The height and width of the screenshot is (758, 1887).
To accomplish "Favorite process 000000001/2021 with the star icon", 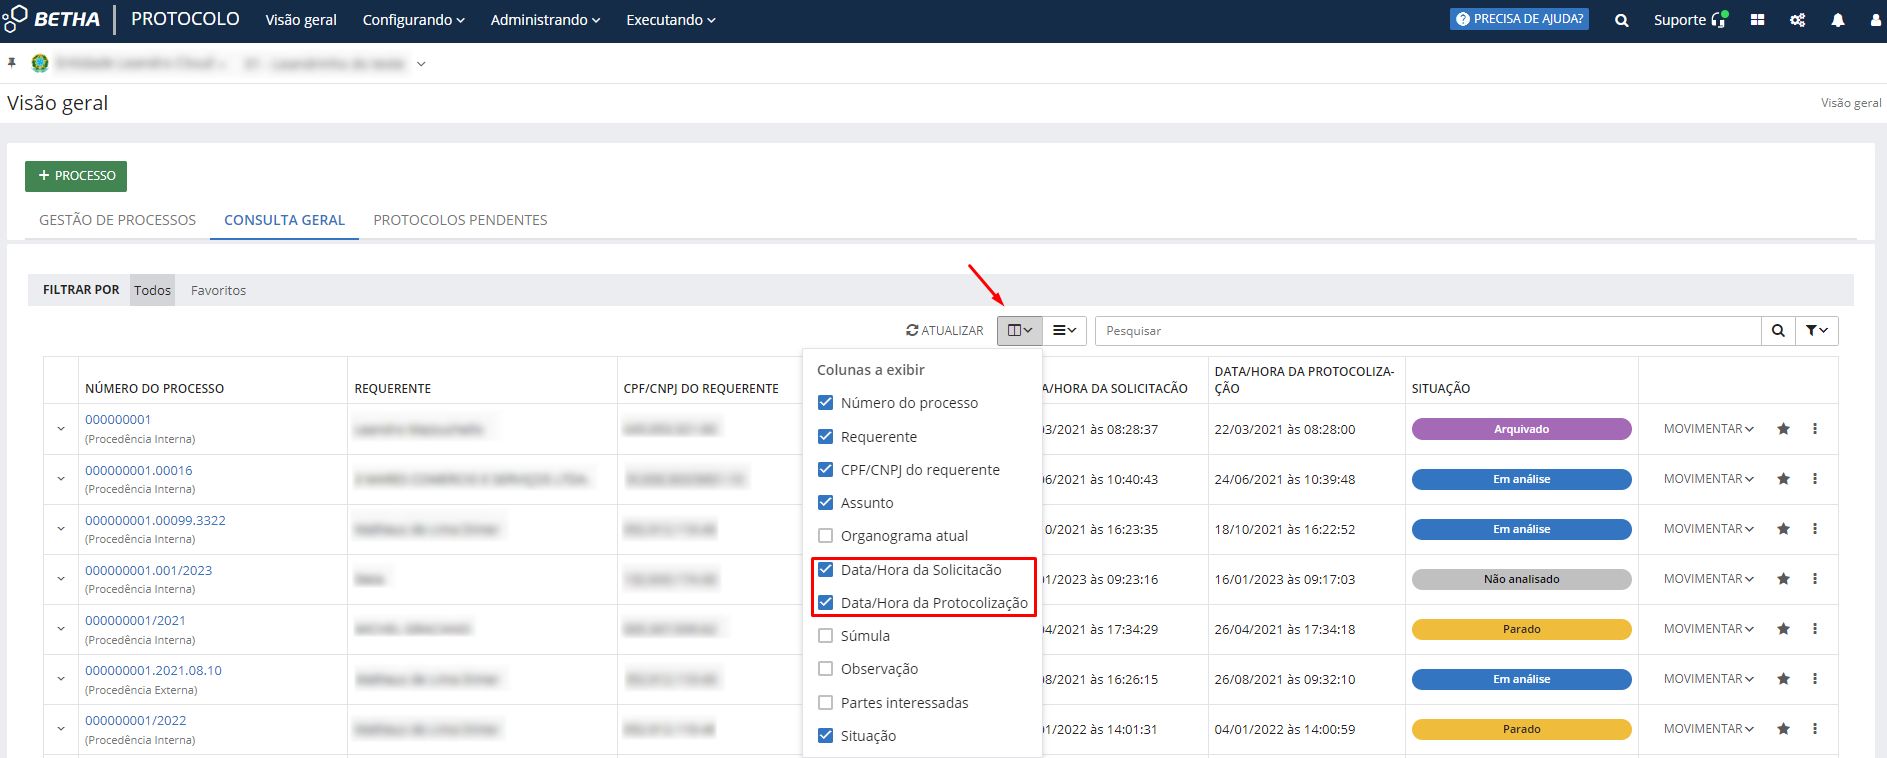I will [1783, 629].
